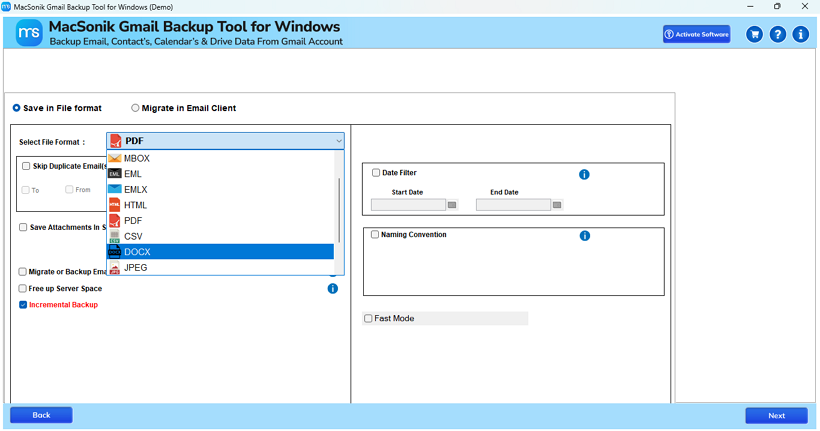The height and width of the screenshot is (431, 820).
Task: Show info for Free up Server Space
Action: coord(333,288)
